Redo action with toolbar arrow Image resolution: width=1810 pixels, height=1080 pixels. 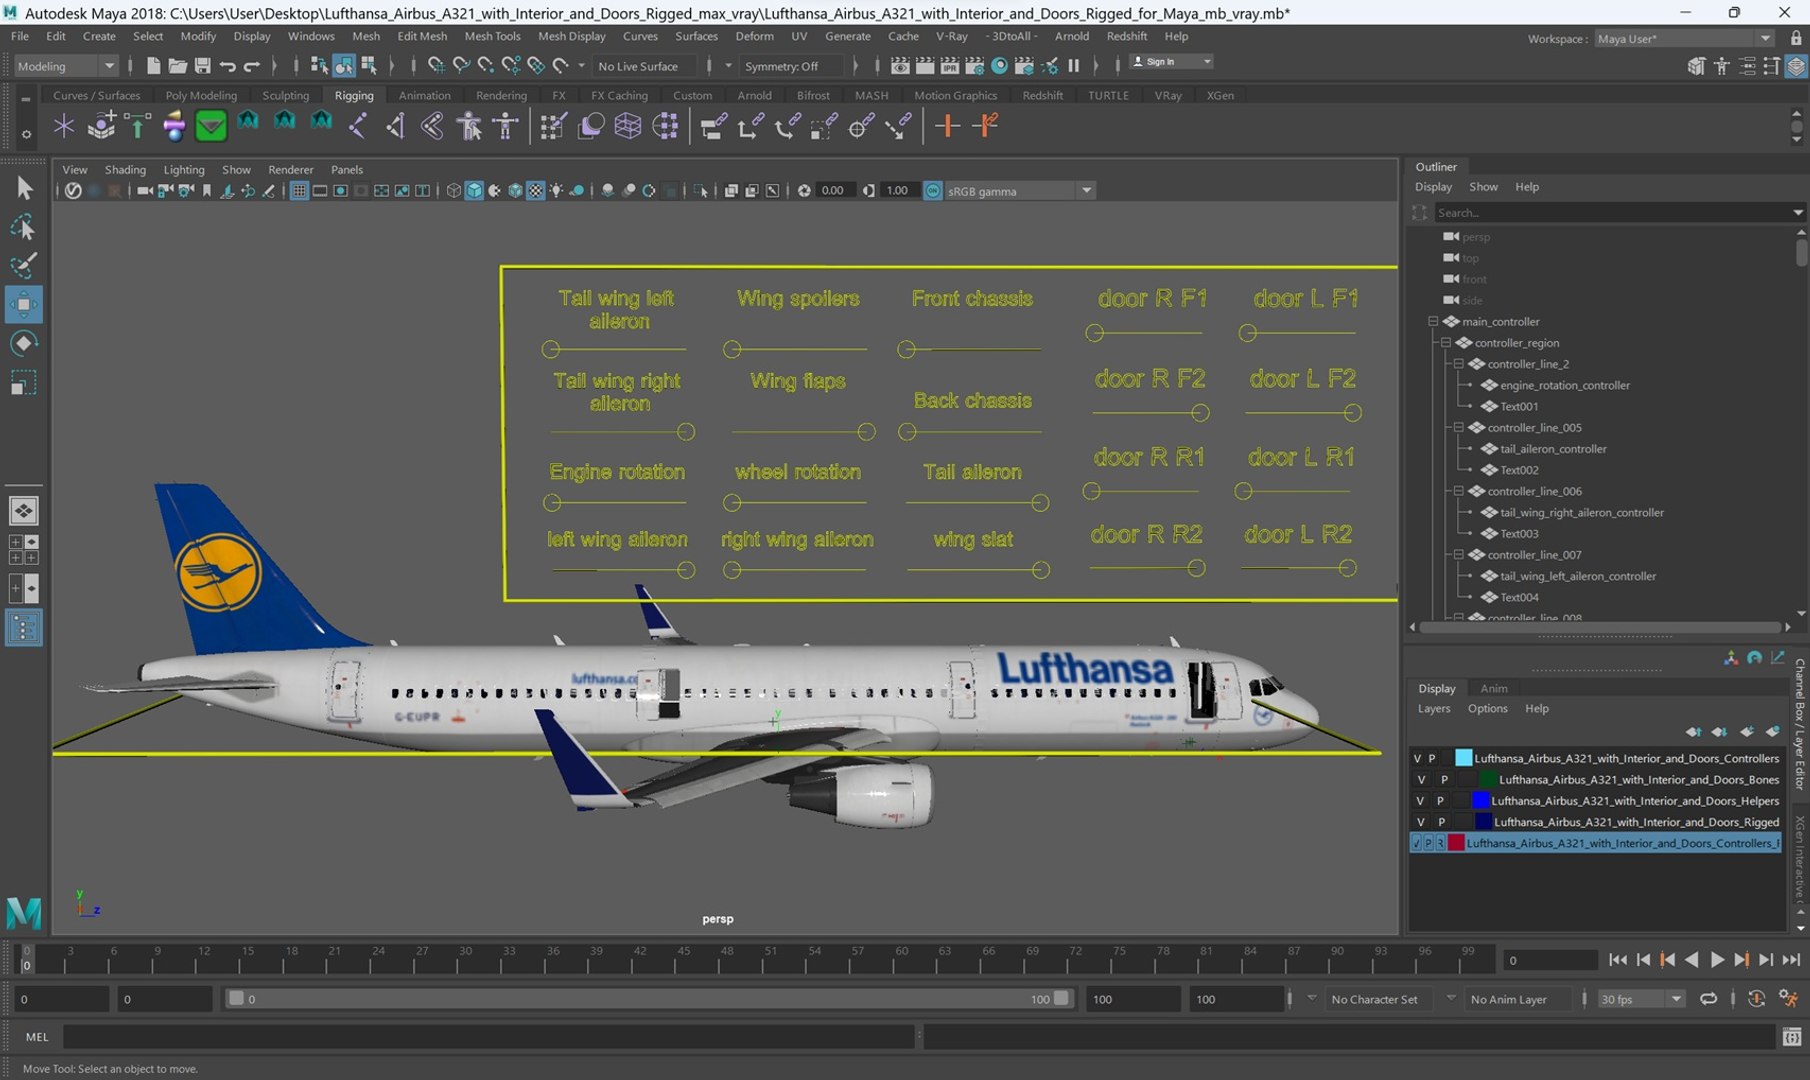[x=252, y=66]
